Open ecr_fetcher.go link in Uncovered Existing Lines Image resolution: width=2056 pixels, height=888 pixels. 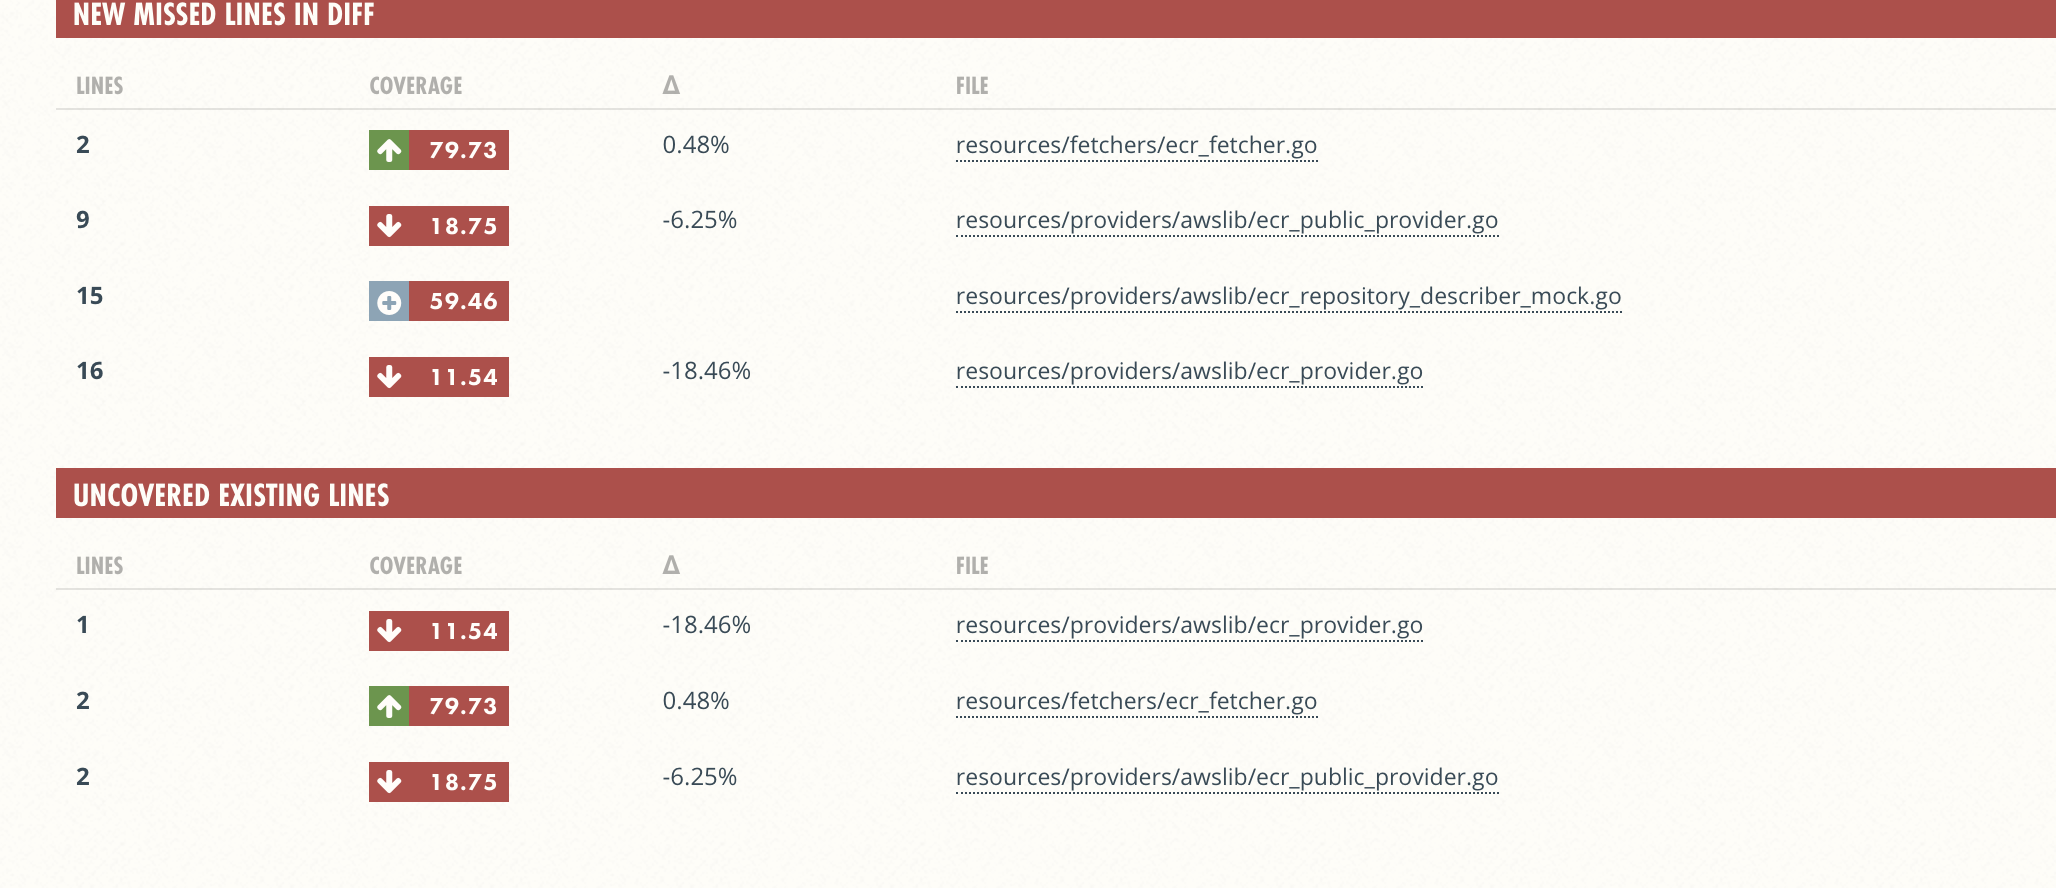1136,702
